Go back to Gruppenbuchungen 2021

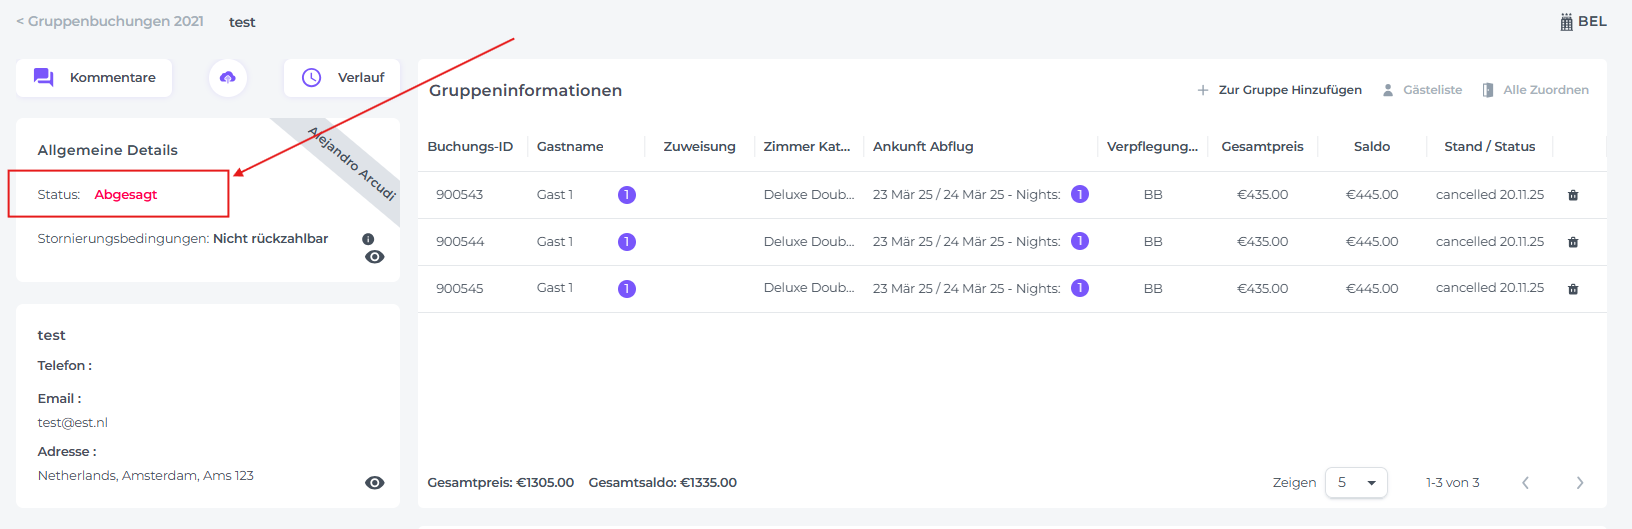(x=110, y=22)
